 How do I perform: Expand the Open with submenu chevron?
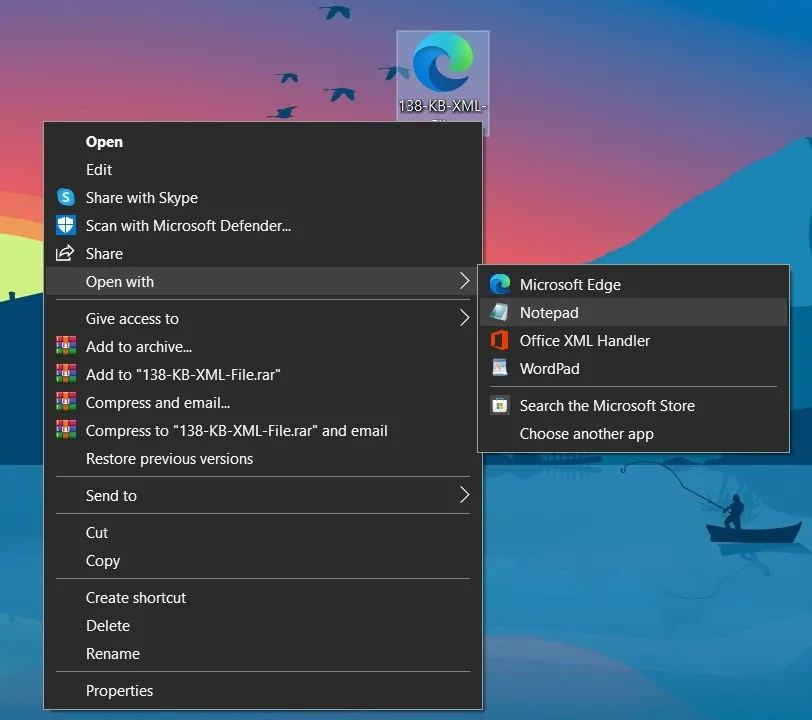(464, 281)
